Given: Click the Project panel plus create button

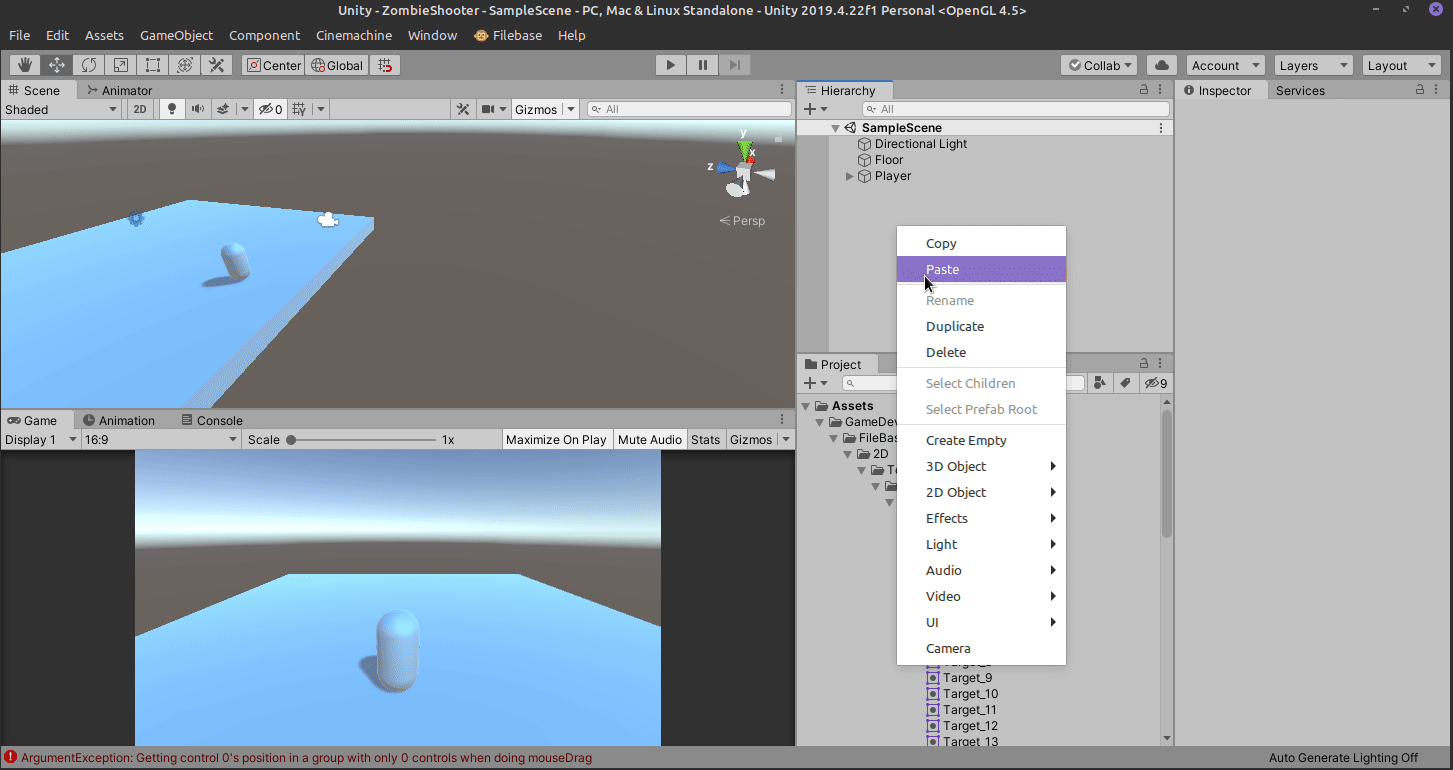Looking at the screenshot, I should [811, 383].
